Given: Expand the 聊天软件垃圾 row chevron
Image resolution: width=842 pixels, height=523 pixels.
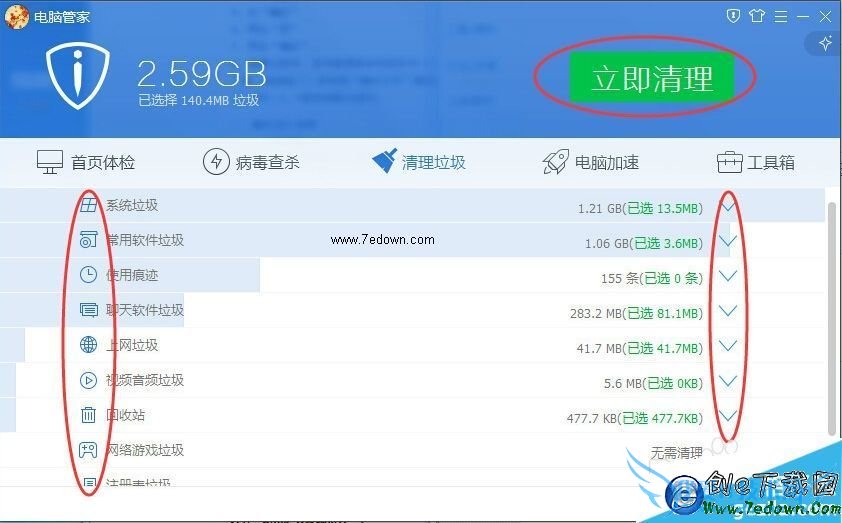Looking at the screenshot, I should pos(728,311).
